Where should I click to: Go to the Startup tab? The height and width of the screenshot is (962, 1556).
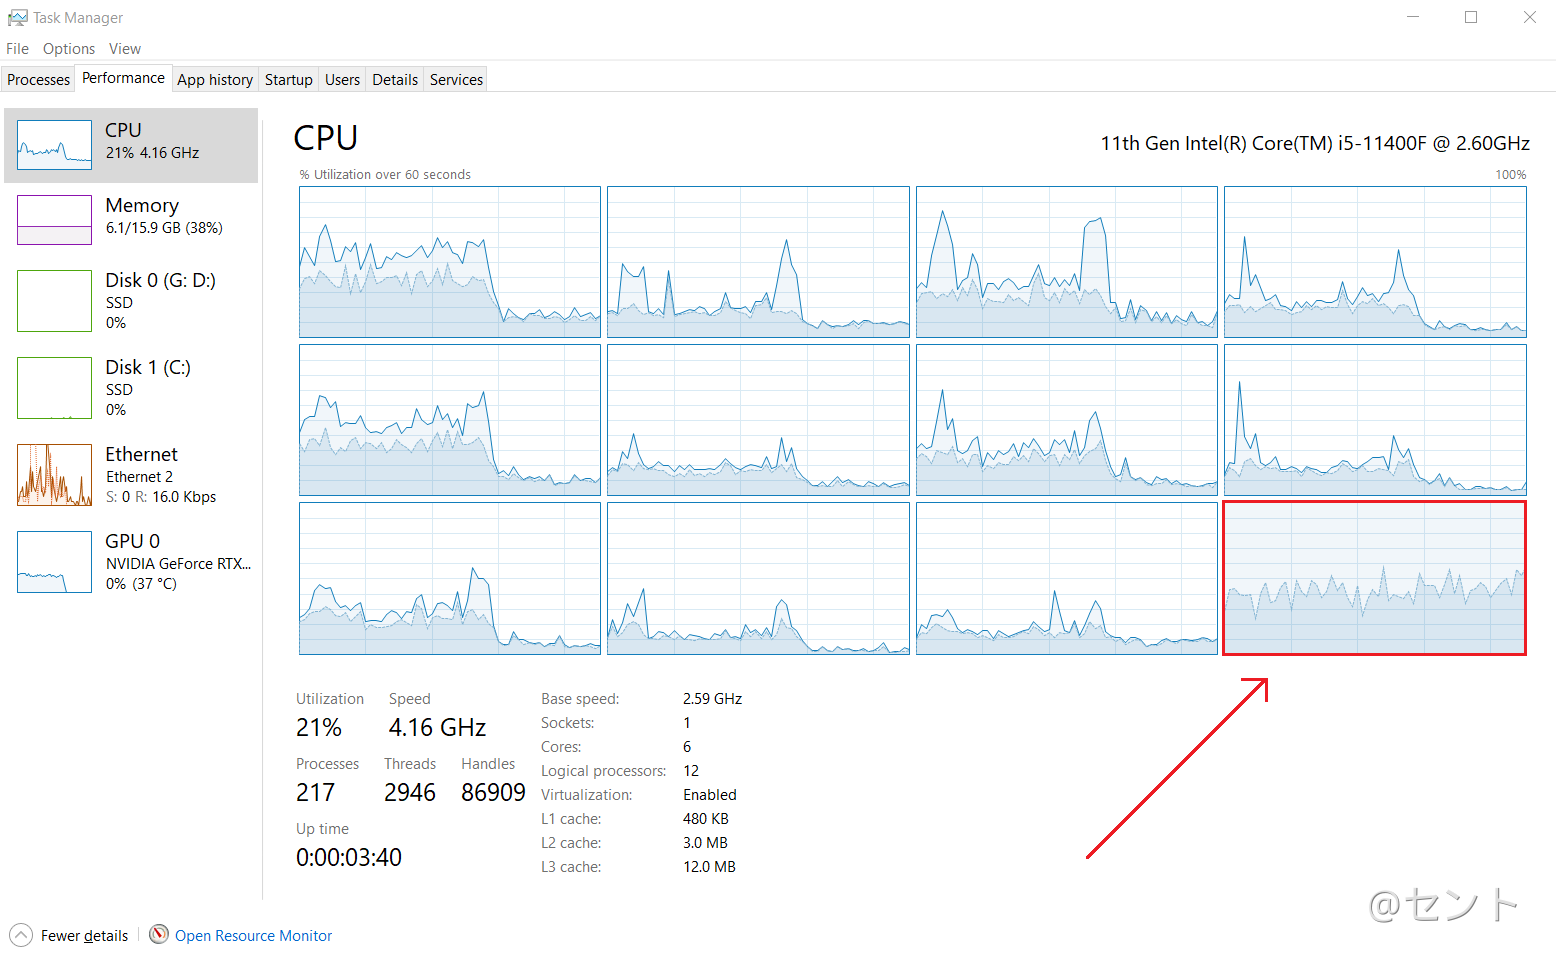tap(288, 80)
